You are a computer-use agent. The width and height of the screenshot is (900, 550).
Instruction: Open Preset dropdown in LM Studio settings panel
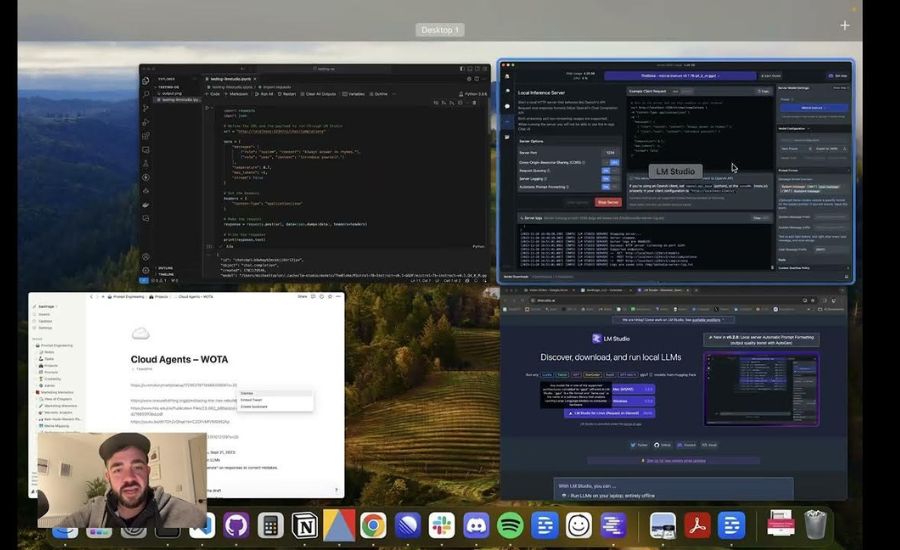(x=814, y=108)
